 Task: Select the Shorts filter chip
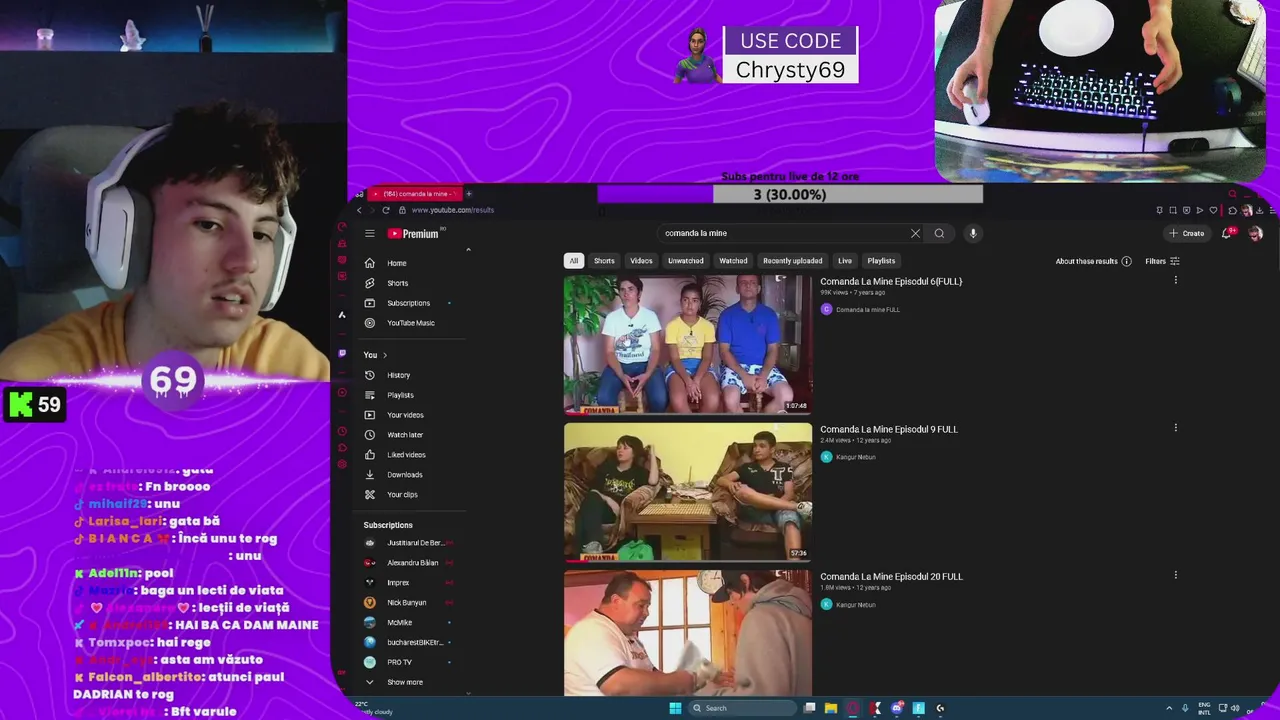click(604, 261)
